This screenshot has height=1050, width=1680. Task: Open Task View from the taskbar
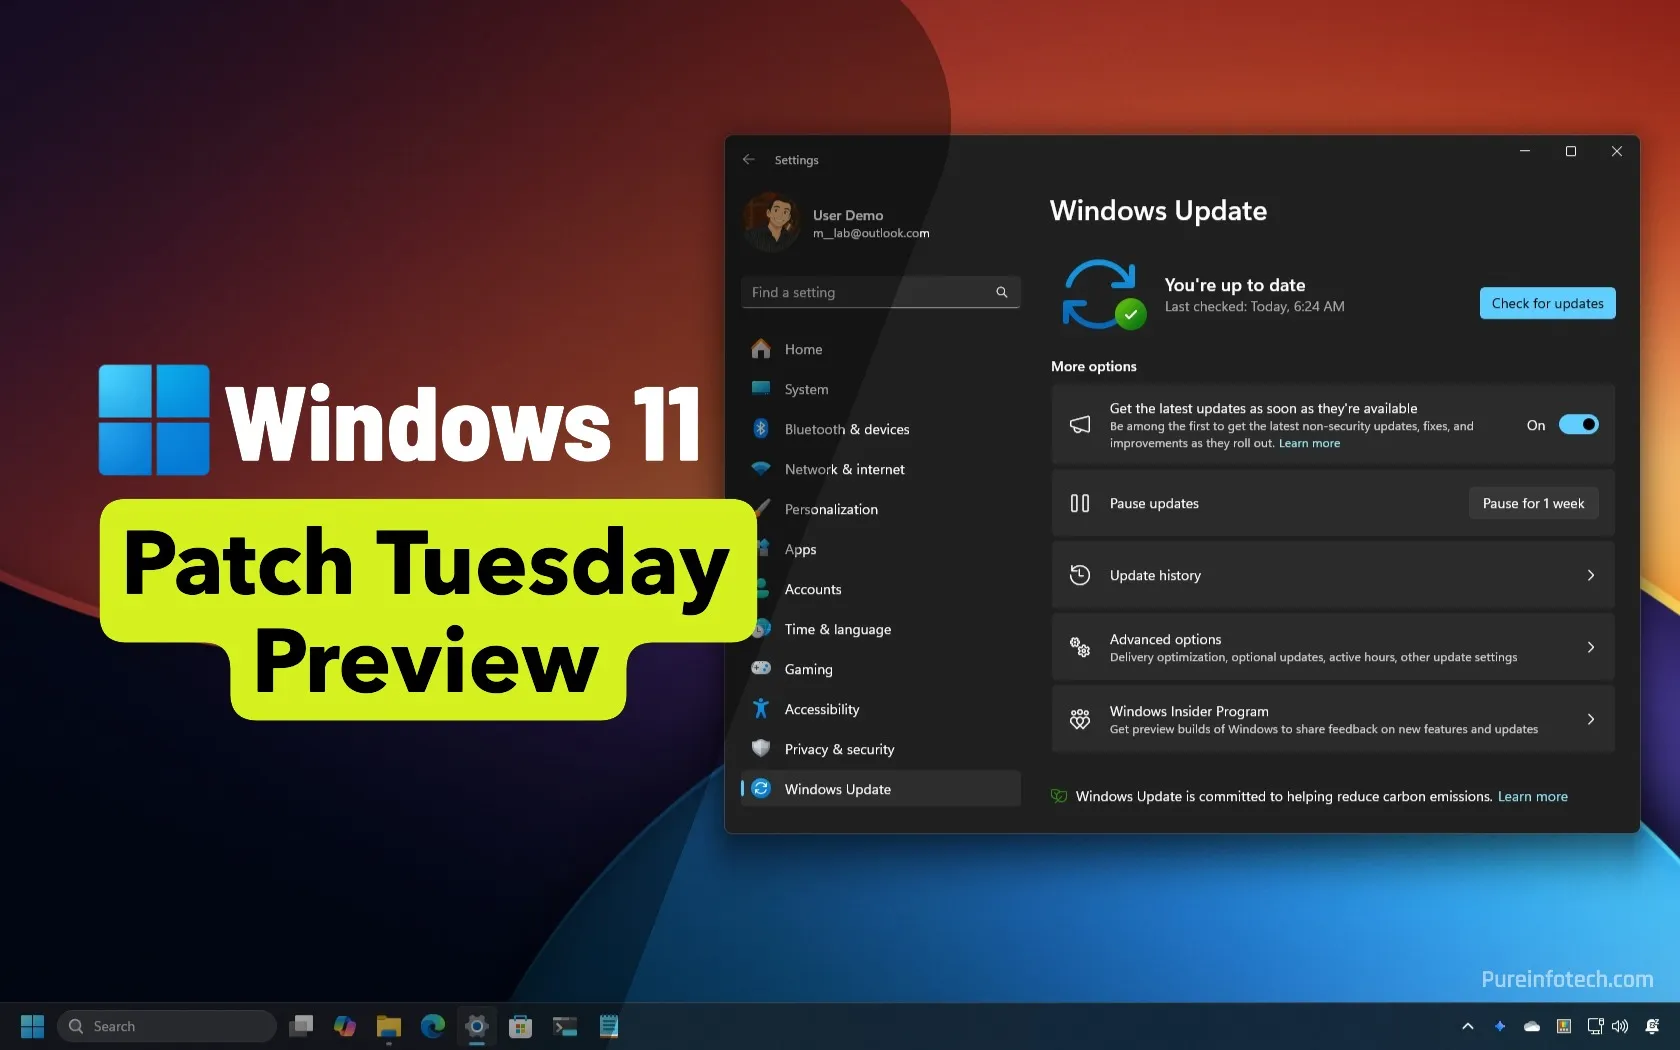(x=301, y=1026)
